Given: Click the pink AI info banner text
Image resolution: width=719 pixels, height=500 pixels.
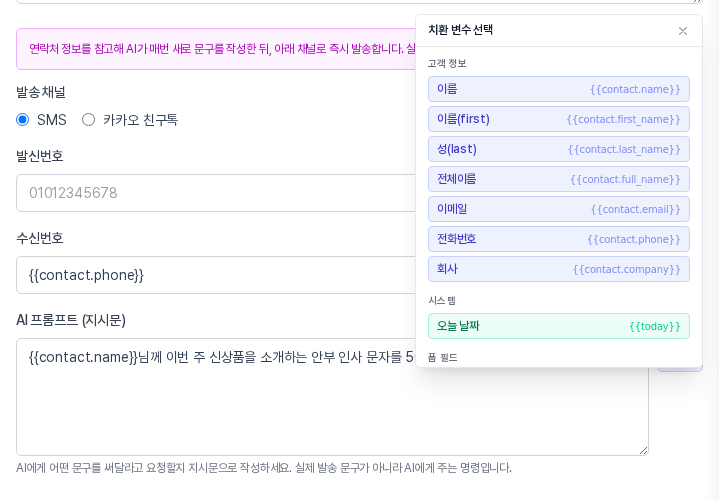Looking at the screenshot, I should click(x=222, y=49).
